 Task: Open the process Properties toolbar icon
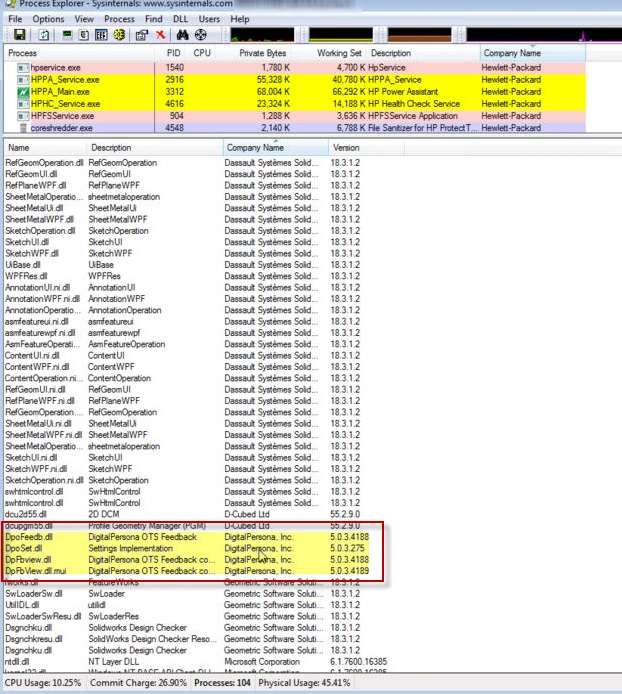[142, 35]
